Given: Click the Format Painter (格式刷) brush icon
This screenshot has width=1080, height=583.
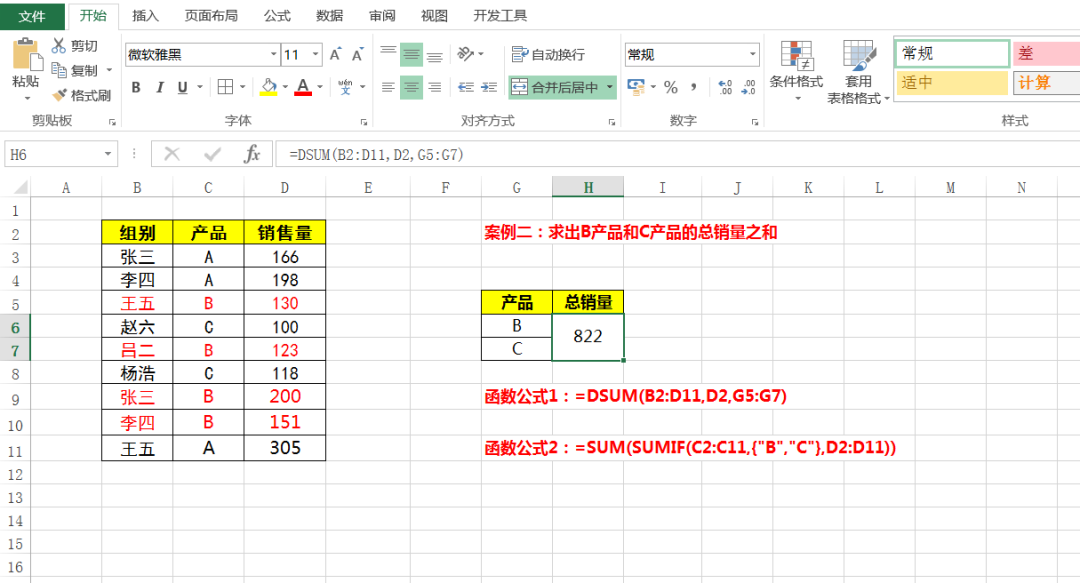Looking at the screenshot, I should click(x=59, y=95).
